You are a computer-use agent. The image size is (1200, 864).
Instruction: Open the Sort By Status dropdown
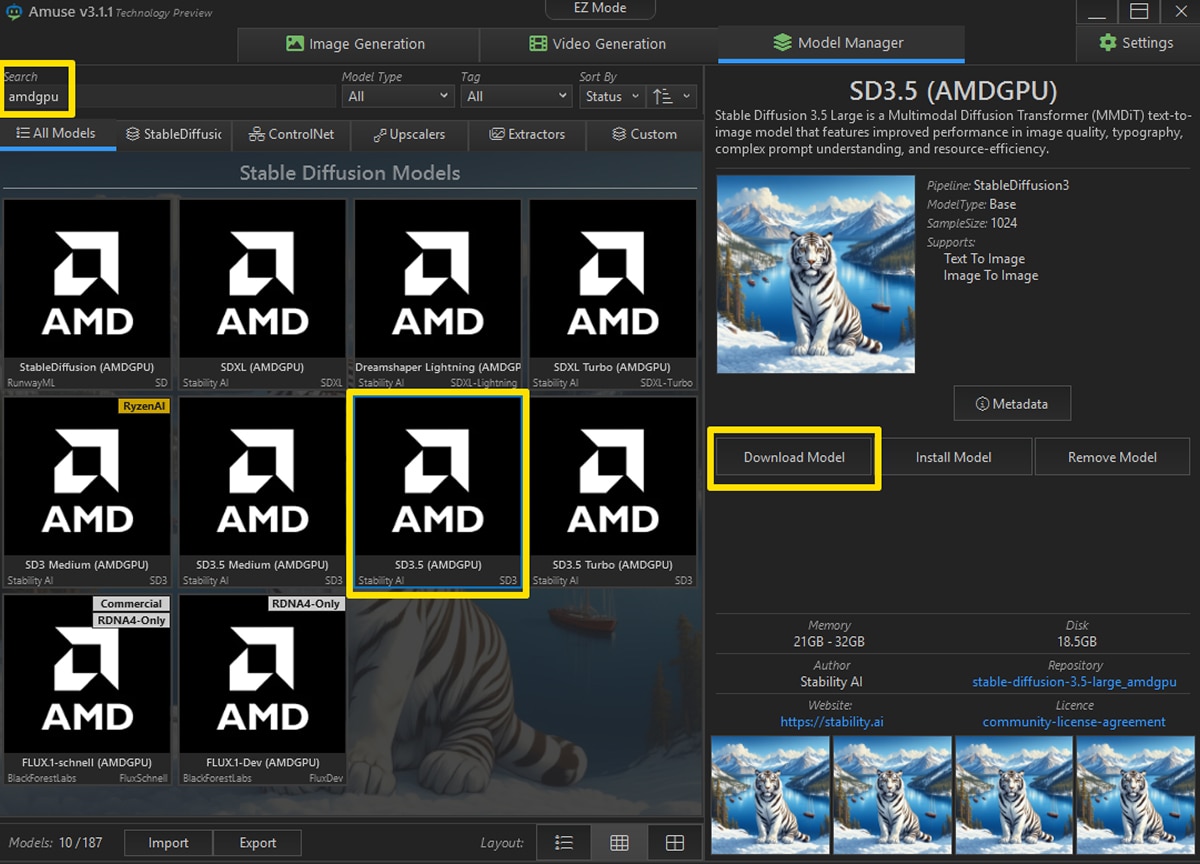(611, 96)
